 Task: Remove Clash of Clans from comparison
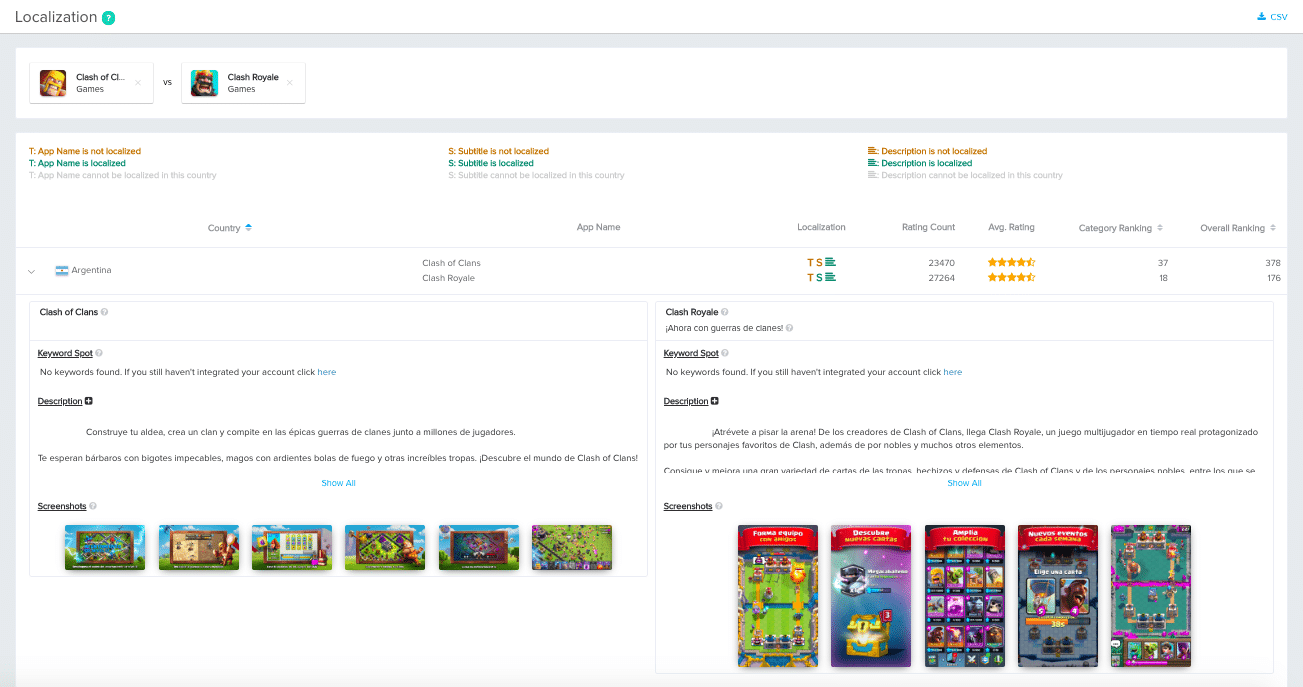point(138,83)
